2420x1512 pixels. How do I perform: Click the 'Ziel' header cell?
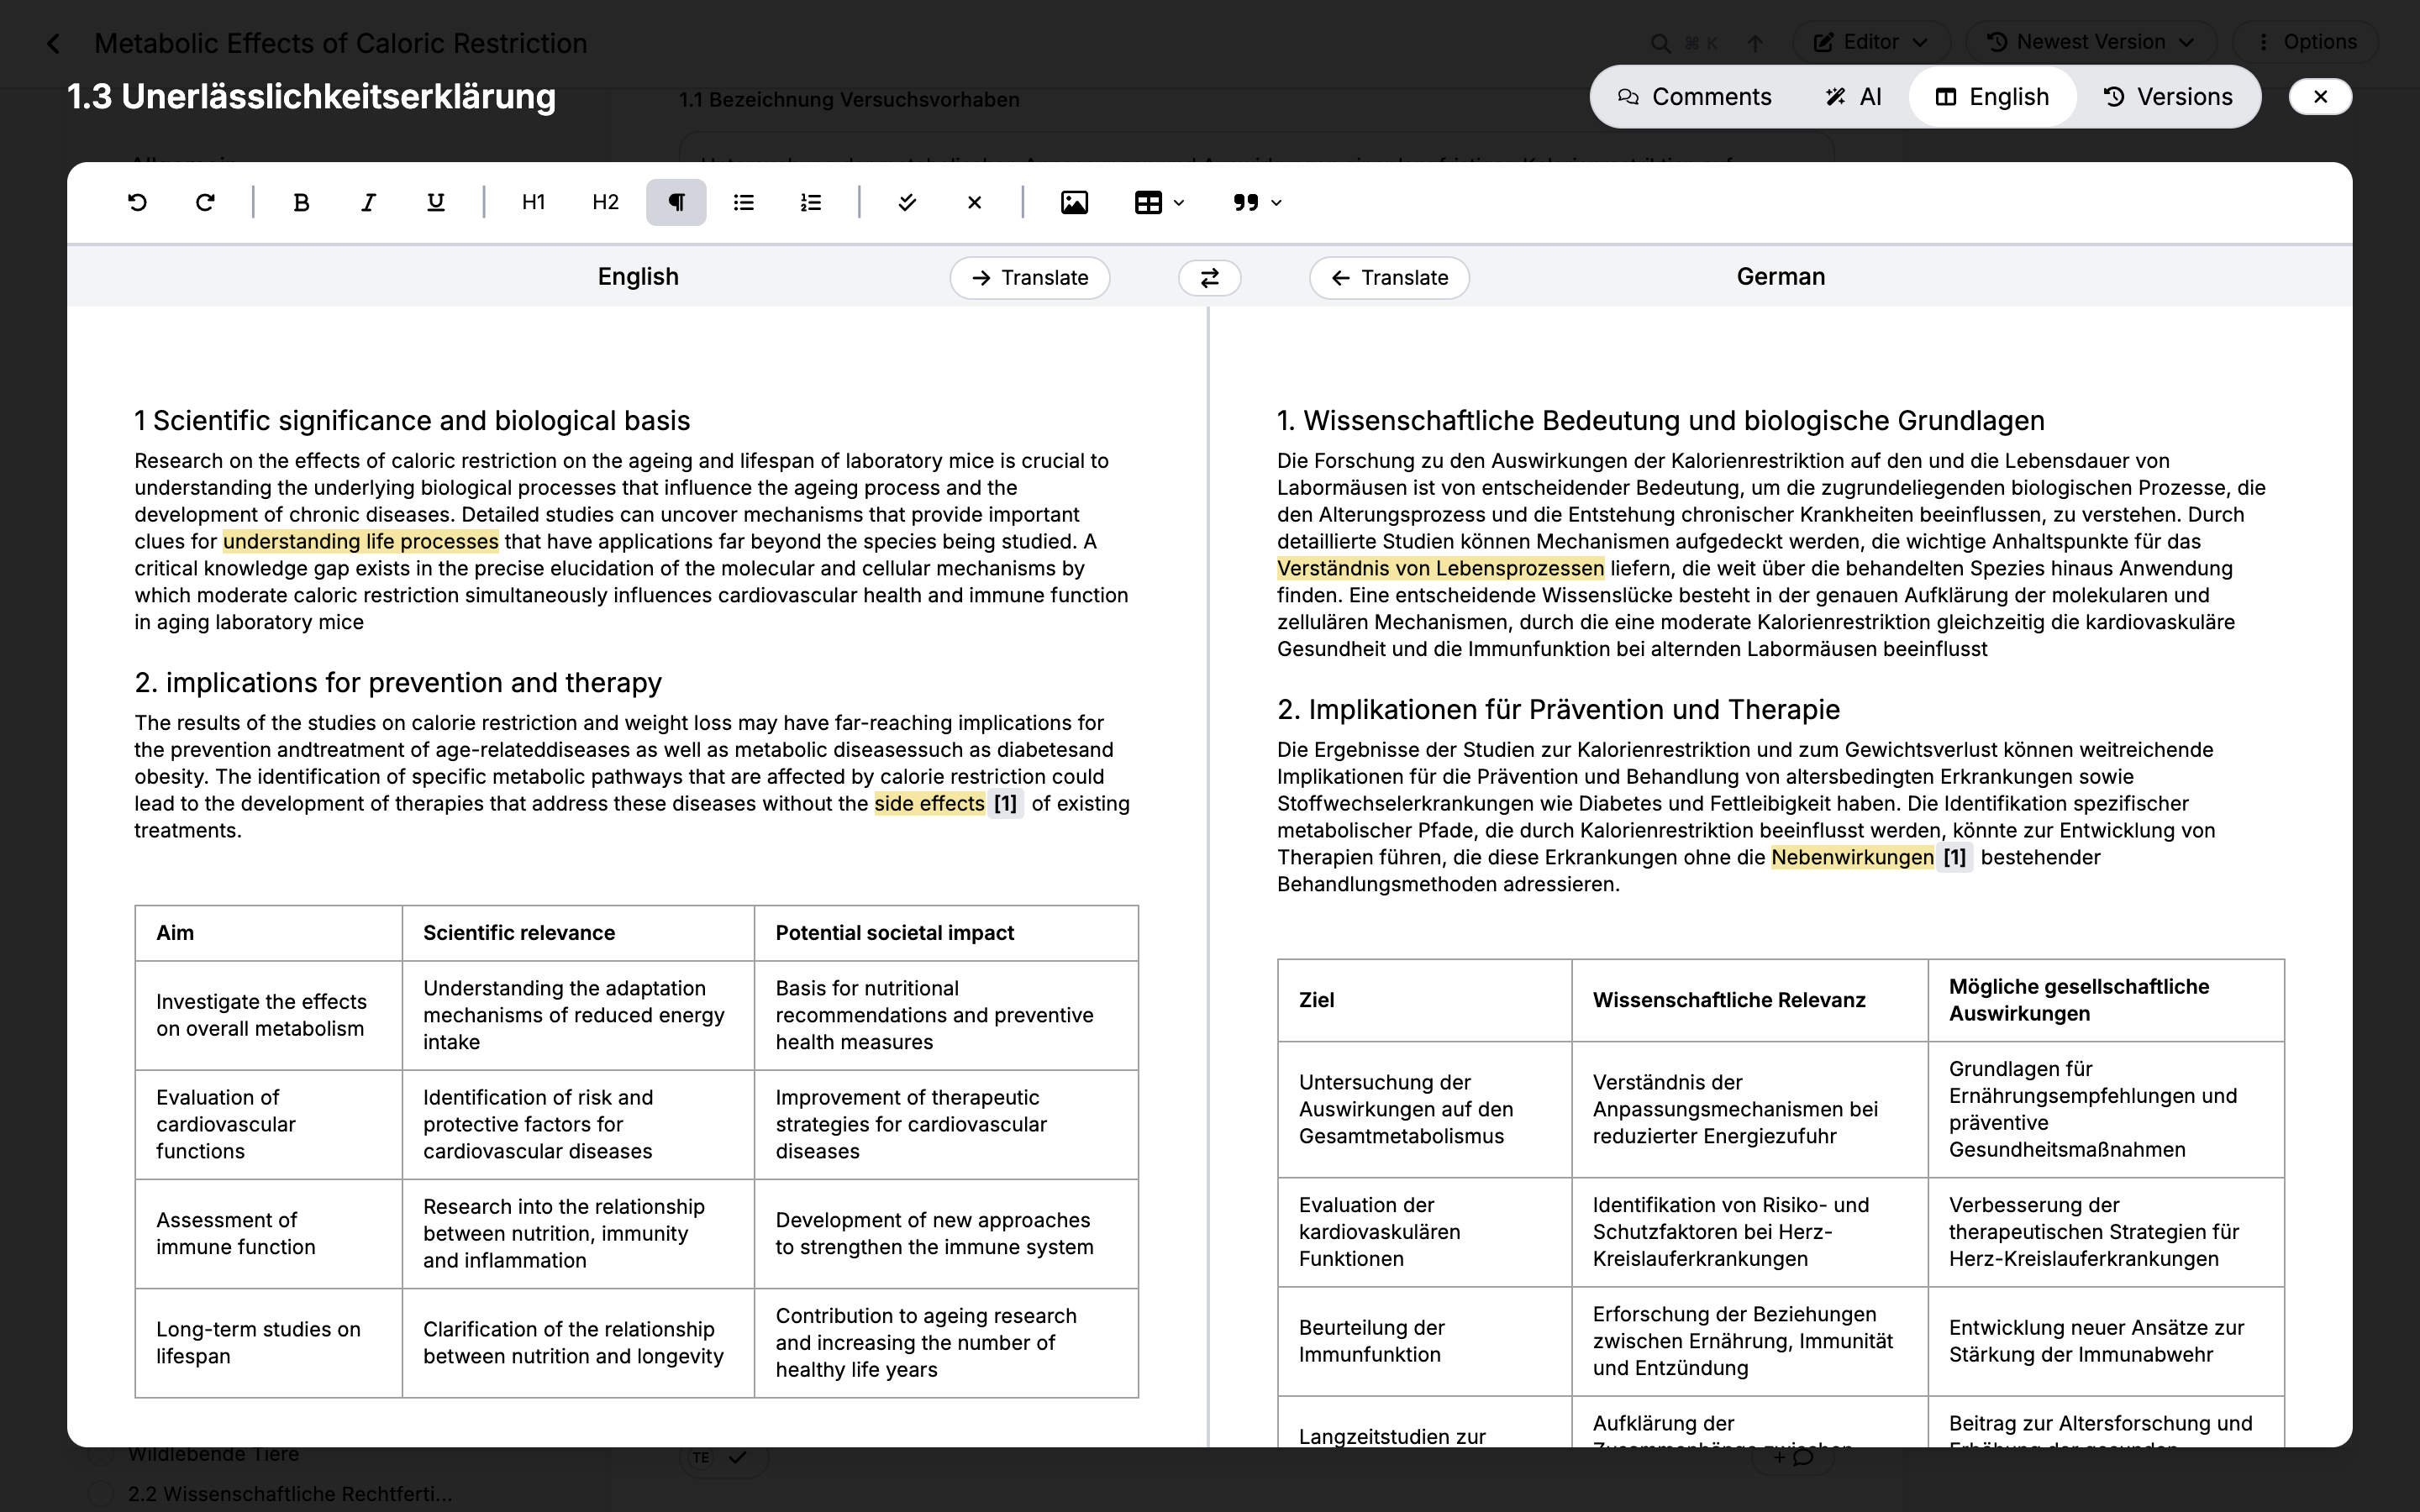click(1425, 1001)
